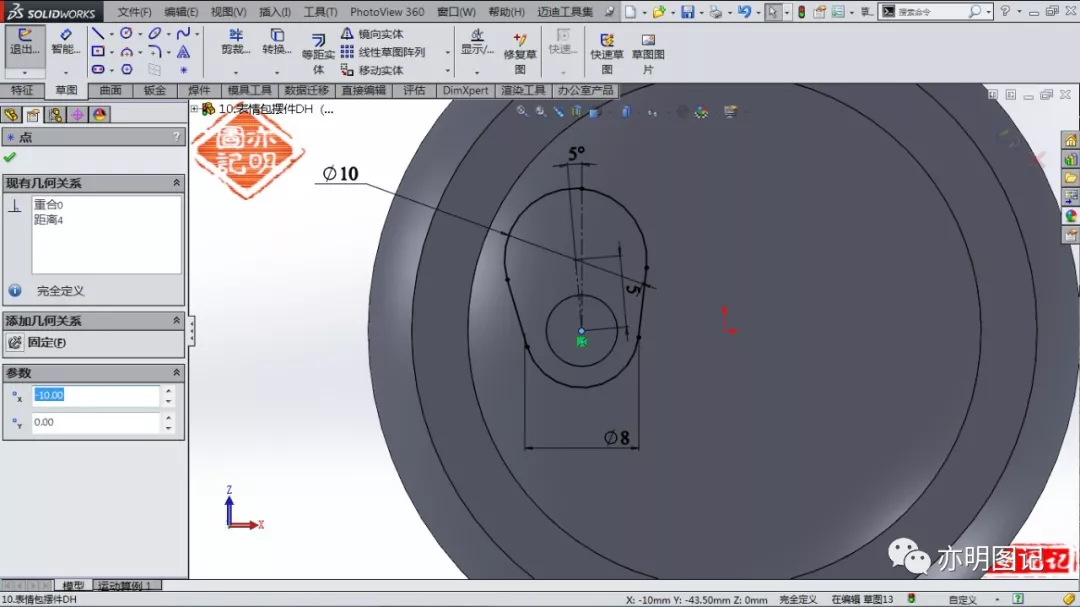1080x607 pixels.
Task: Select the Sketch Fillet tool
Action: pos(155,52)
